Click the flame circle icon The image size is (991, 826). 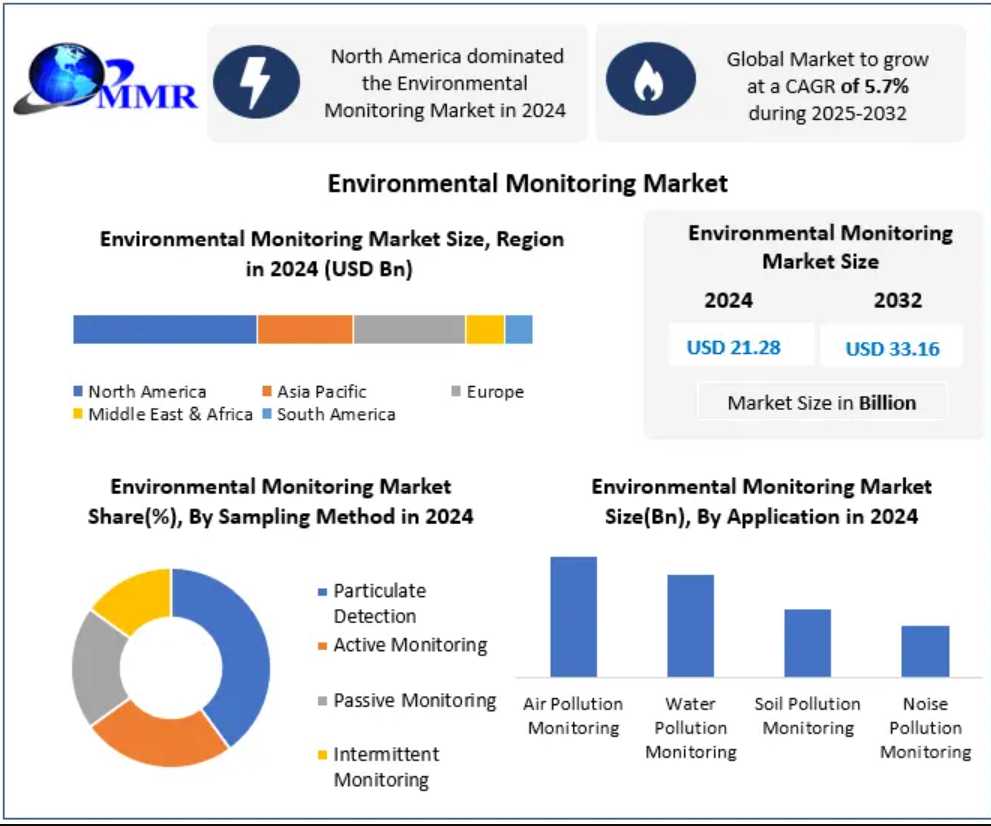[x=649, y=84]
